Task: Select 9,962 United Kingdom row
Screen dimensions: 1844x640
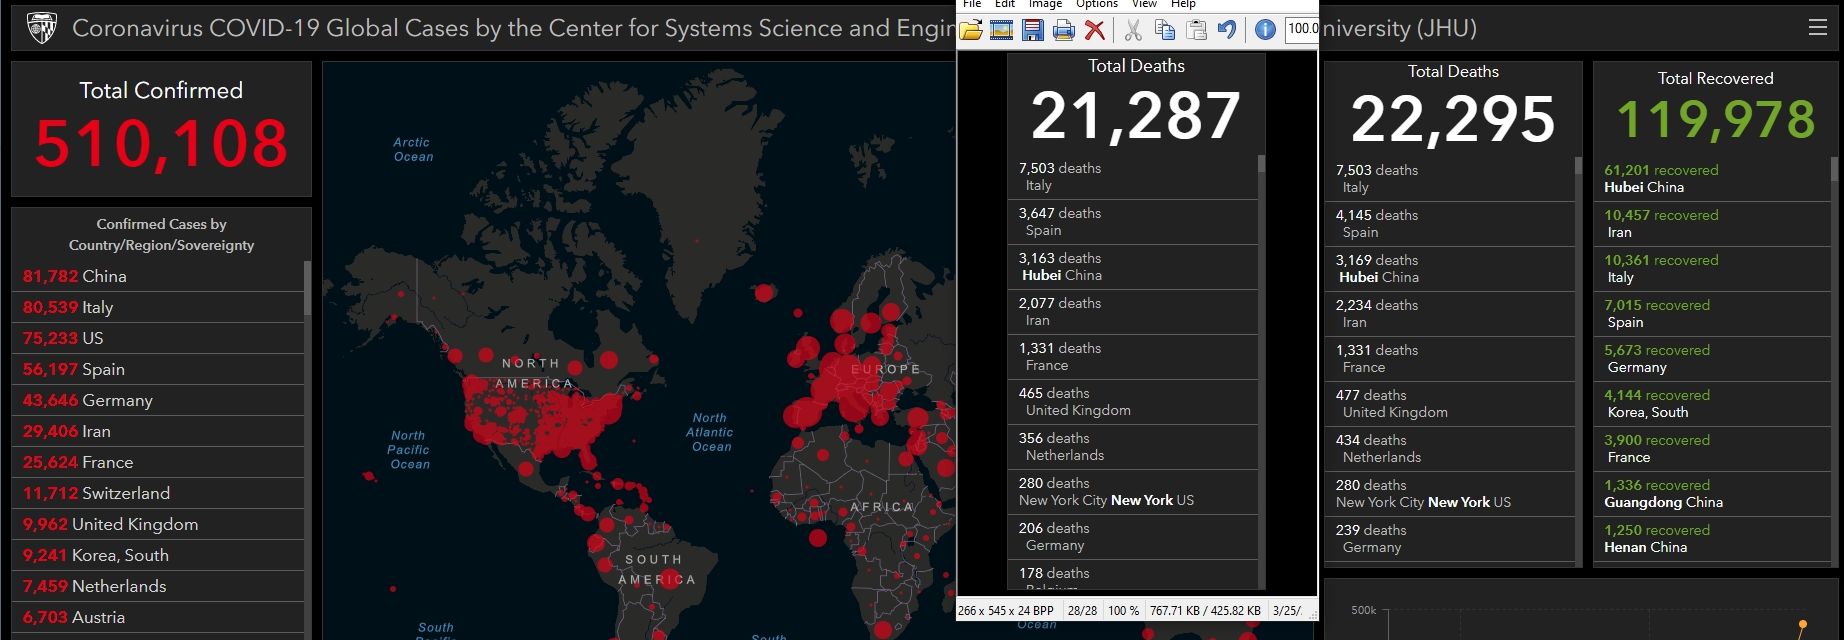Action: pos(157,524)
